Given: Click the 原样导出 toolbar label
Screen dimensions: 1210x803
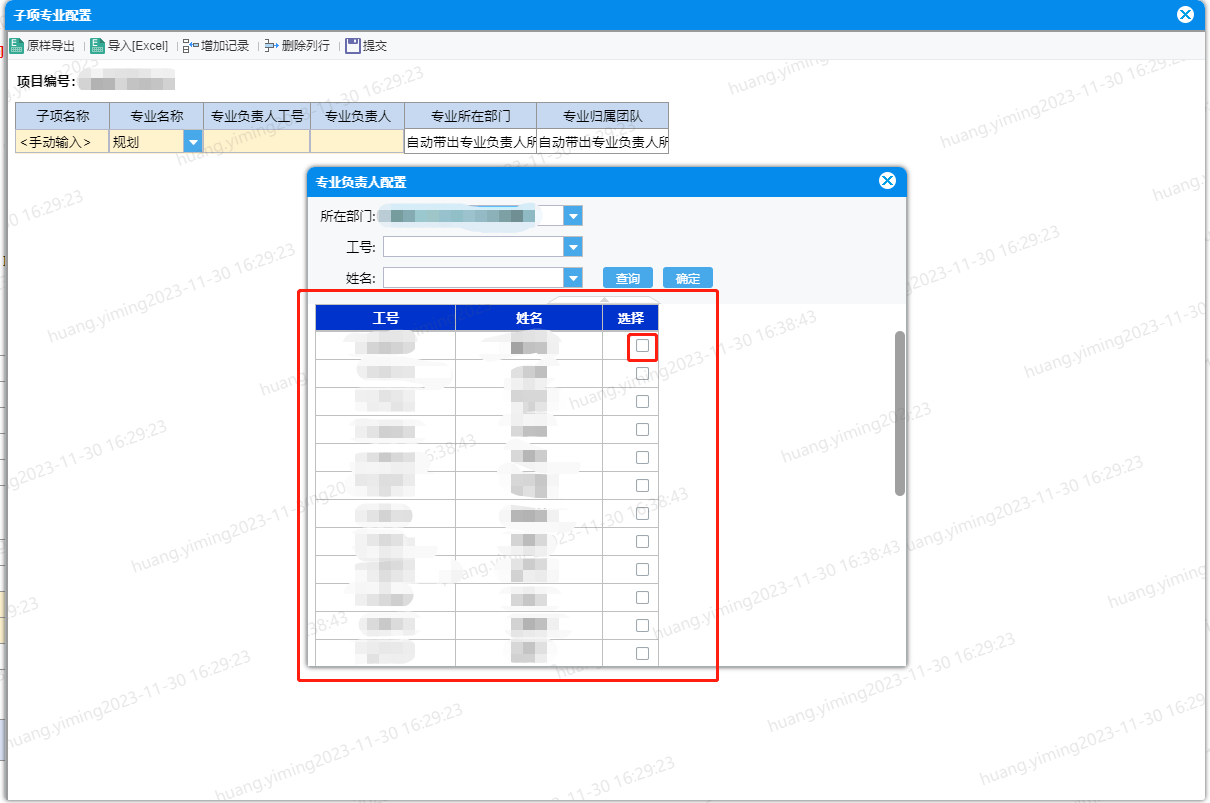Looking at the screenshot, I should (x=51, y=46).
